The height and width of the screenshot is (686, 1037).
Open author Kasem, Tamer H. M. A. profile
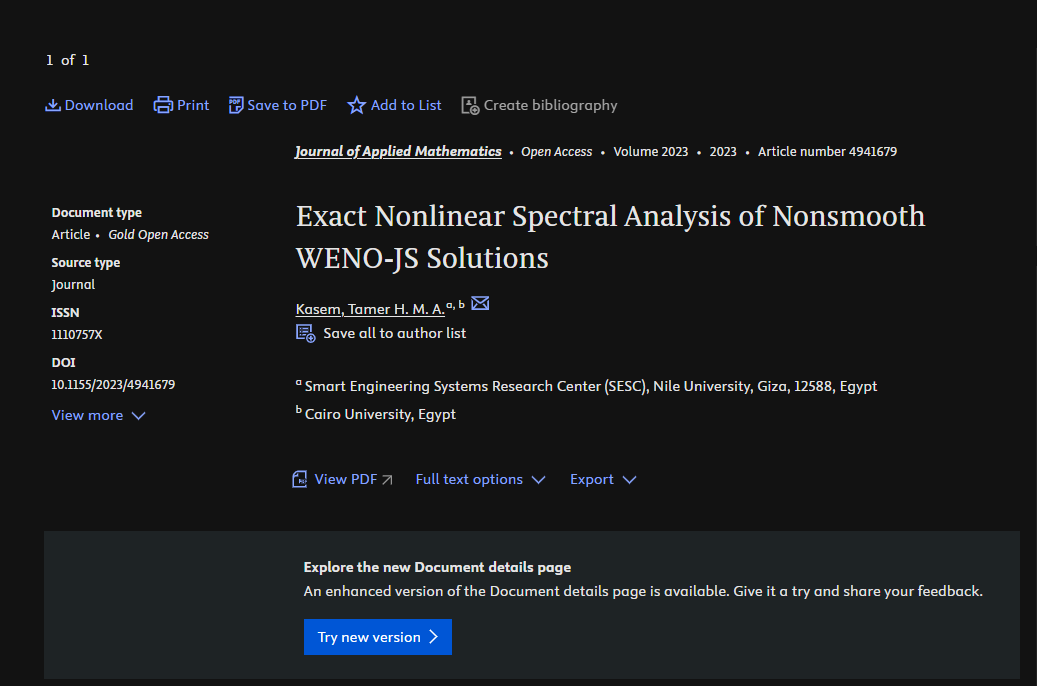click(370, 309)
